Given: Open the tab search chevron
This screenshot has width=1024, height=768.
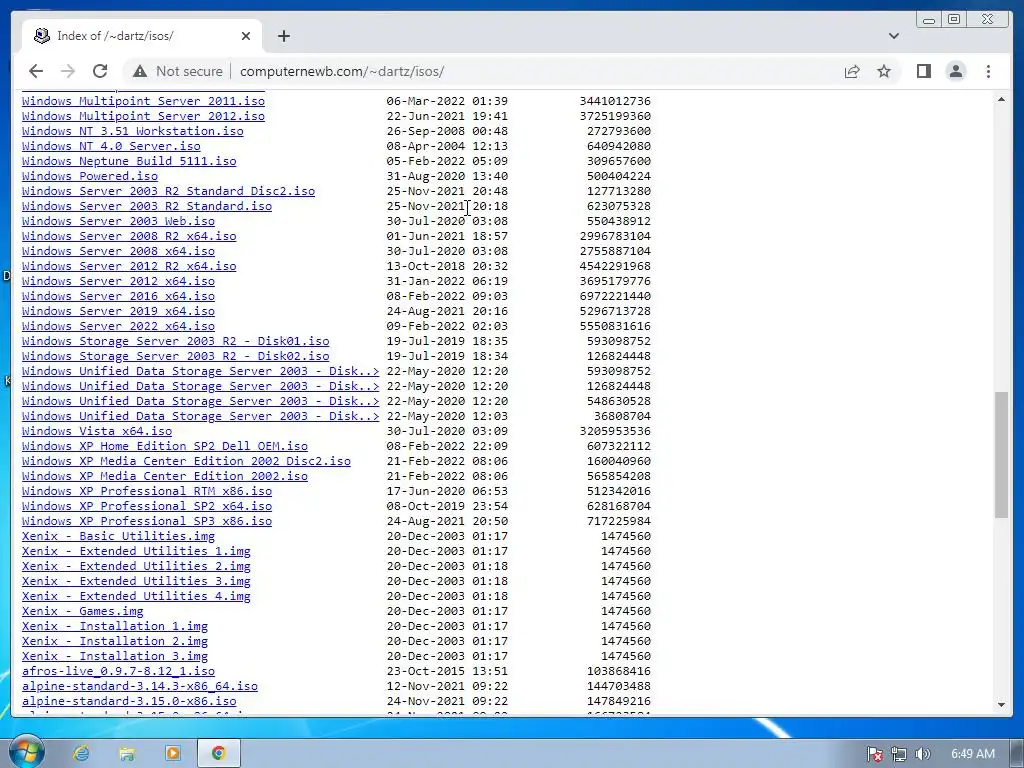Looking at the screenshot, I should pyautogui.click(x=893, y=36).
